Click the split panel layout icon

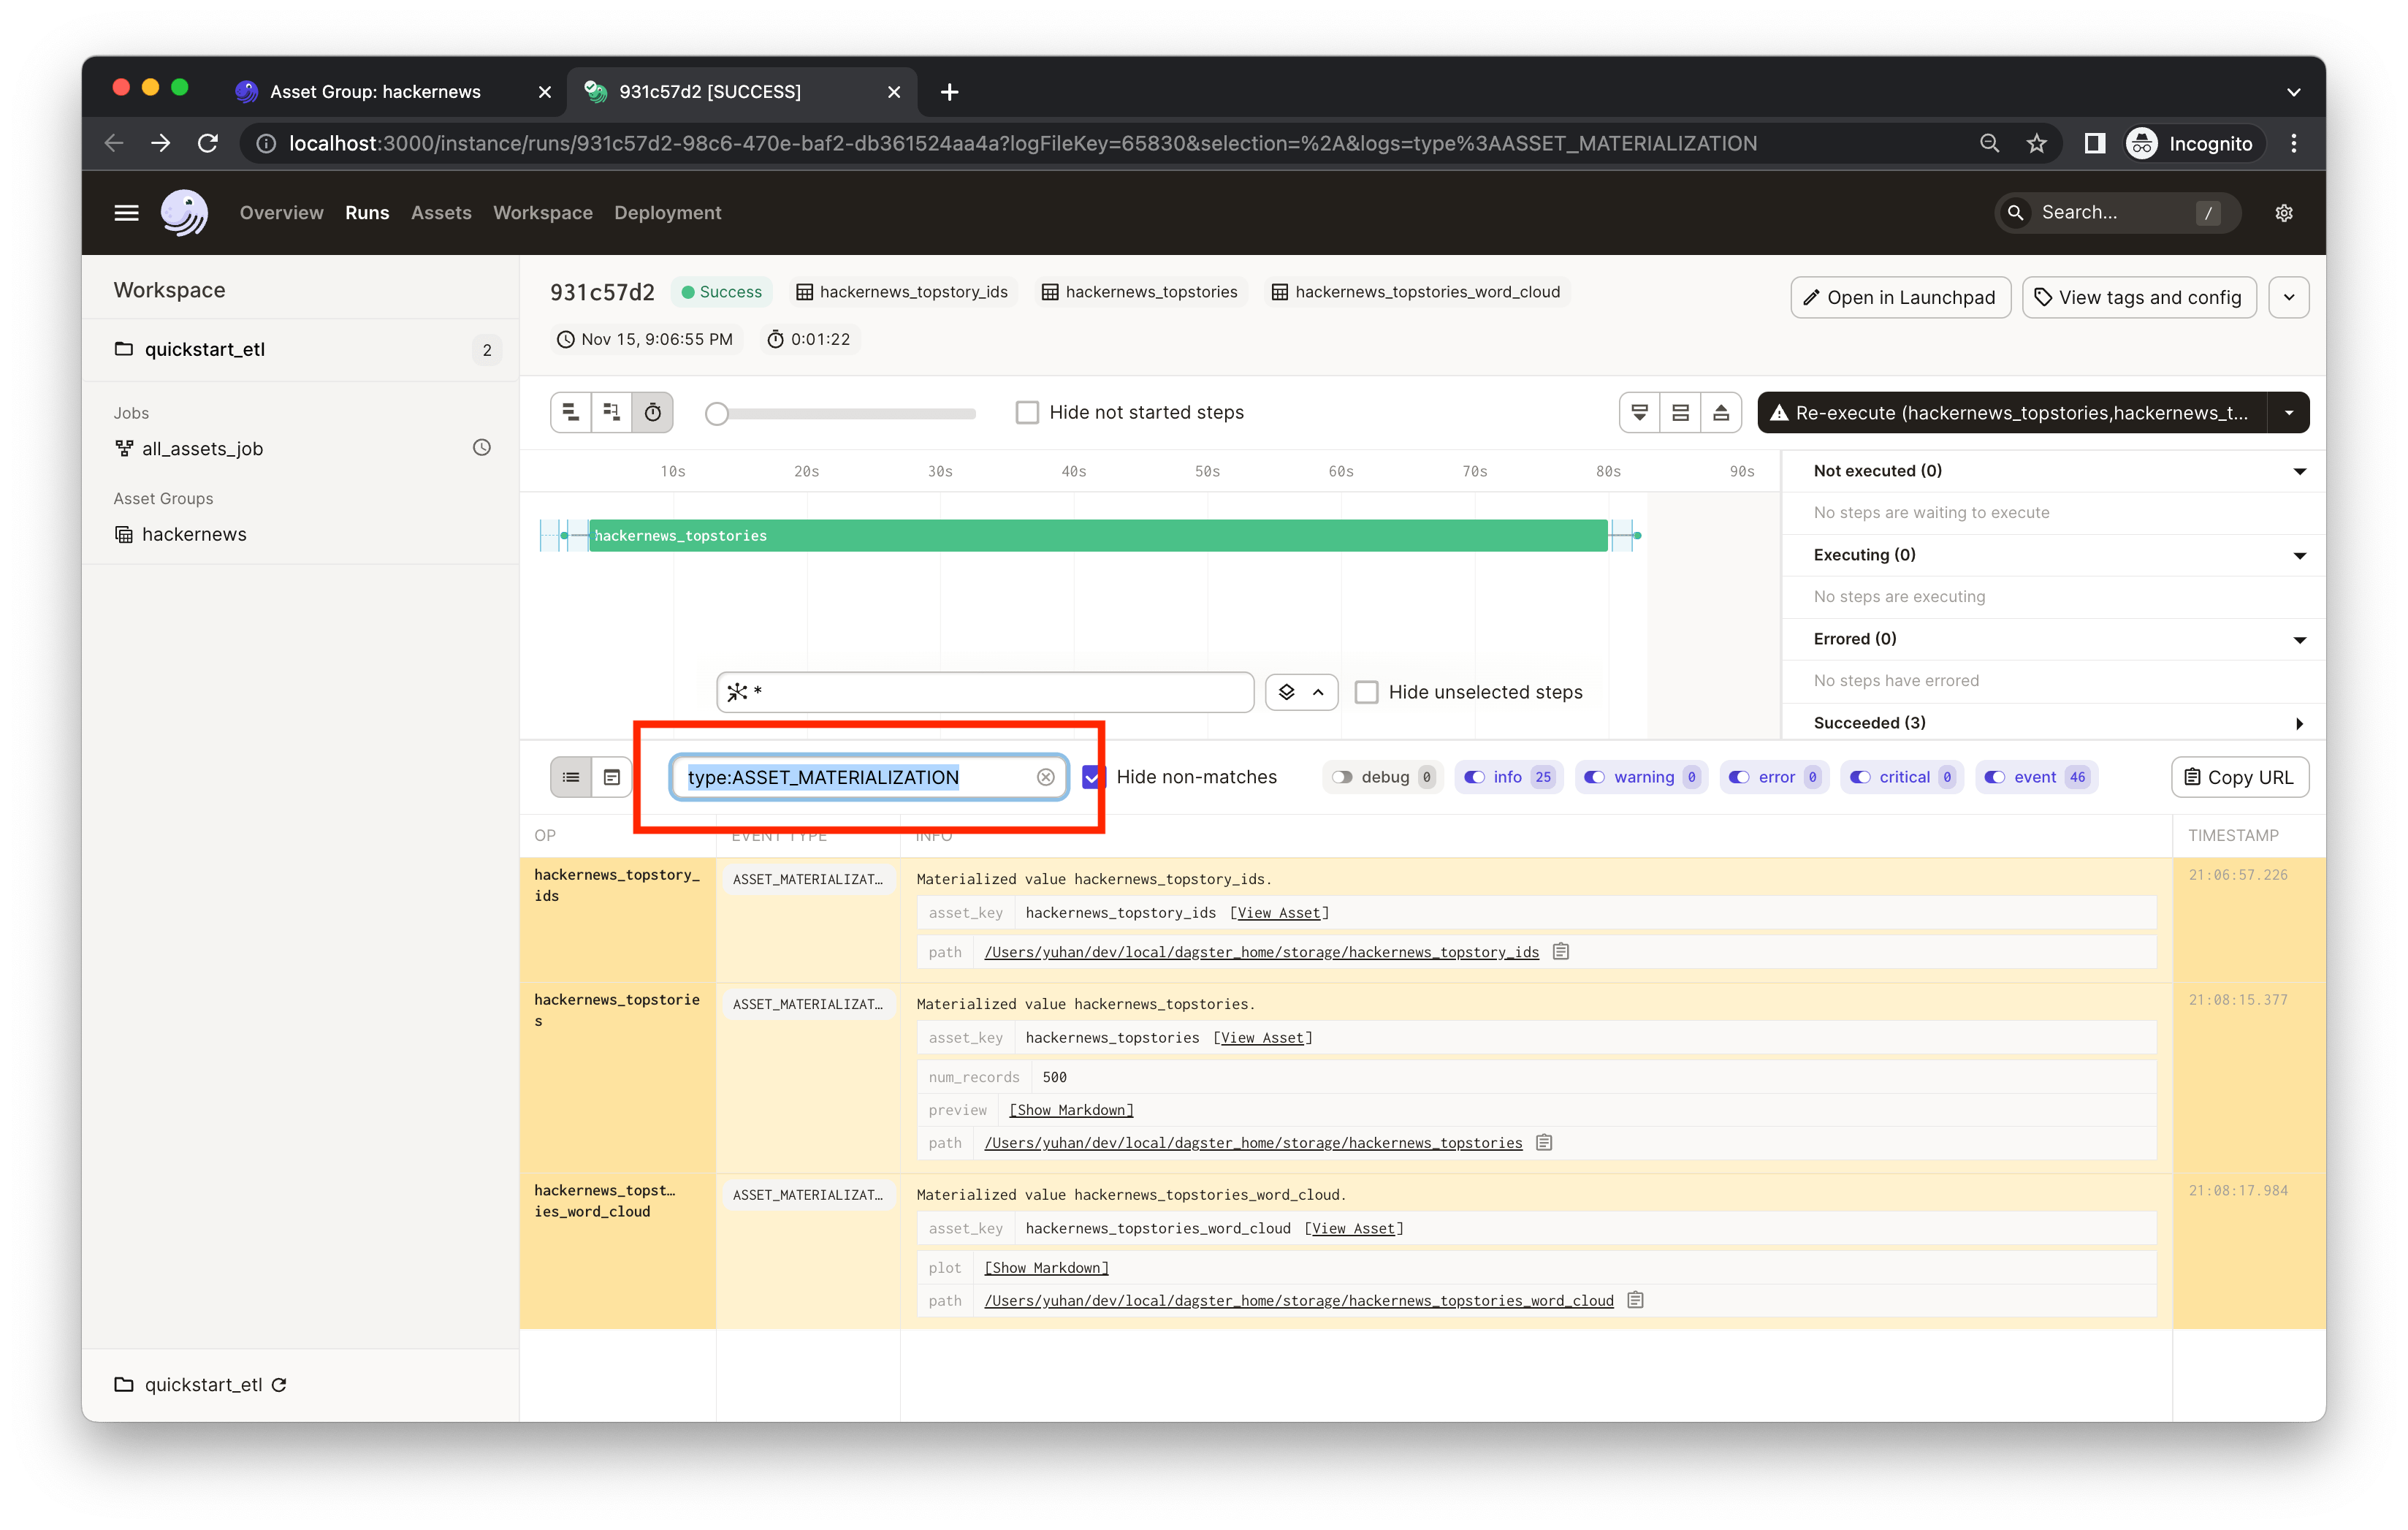coord(1680,412)
